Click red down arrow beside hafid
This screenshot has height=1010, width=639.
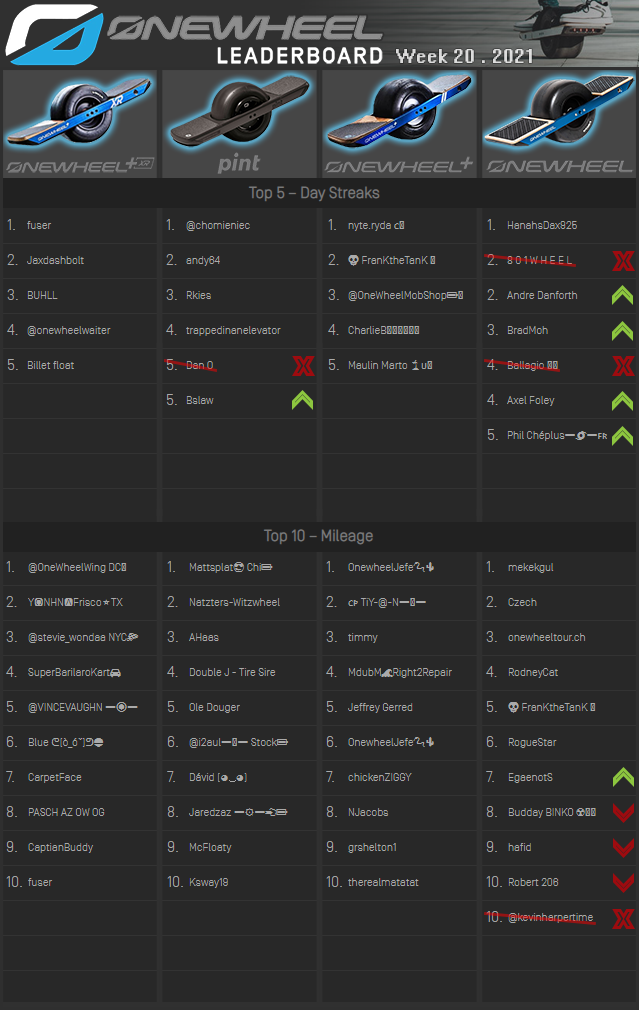click(622, 848)
